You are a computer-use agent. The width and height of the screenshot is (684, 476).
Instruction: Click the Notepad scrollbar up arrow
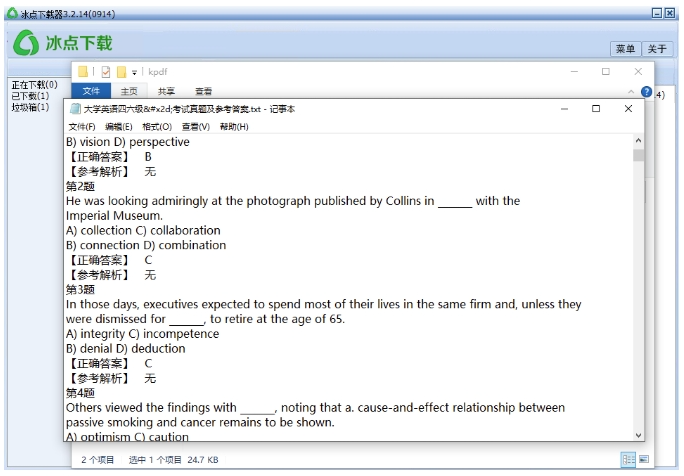[638, 140]
